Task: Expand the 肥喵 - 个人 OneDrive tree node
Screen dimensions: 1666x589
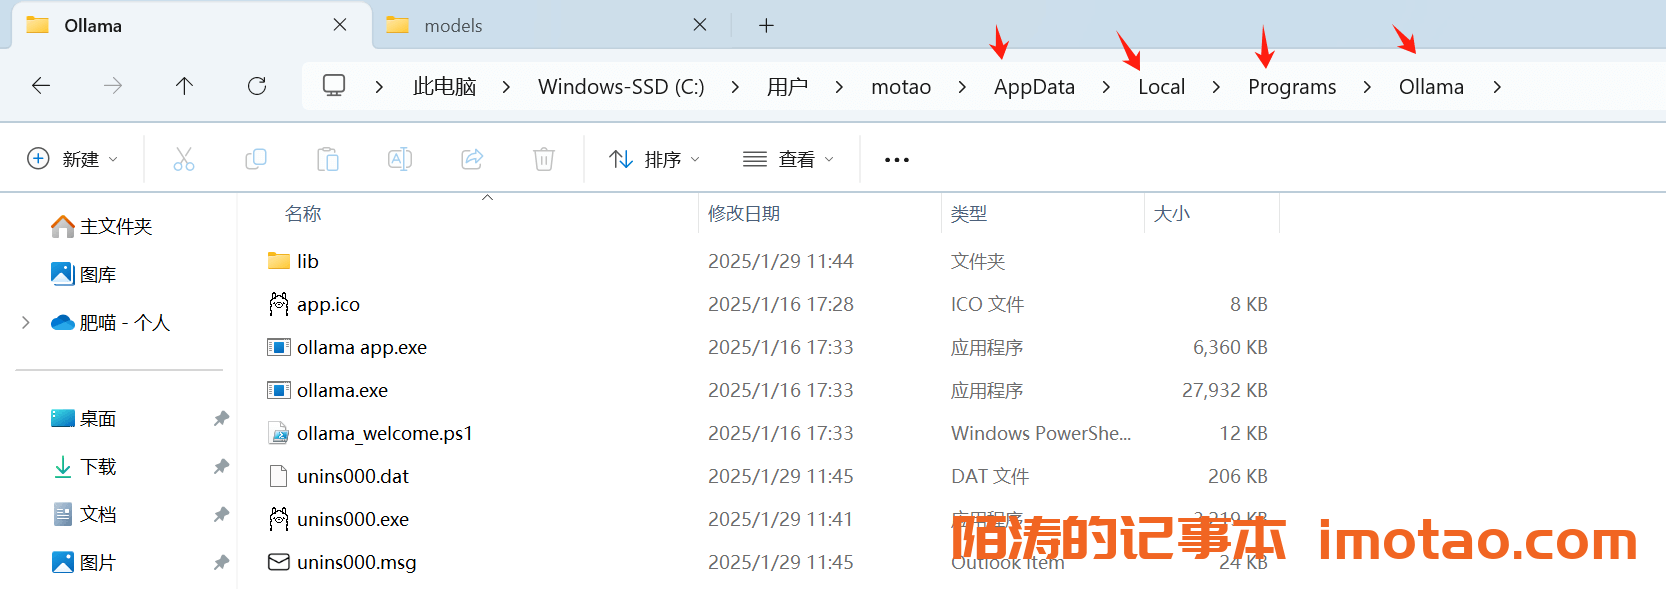Action: click(x=26, y=322)
